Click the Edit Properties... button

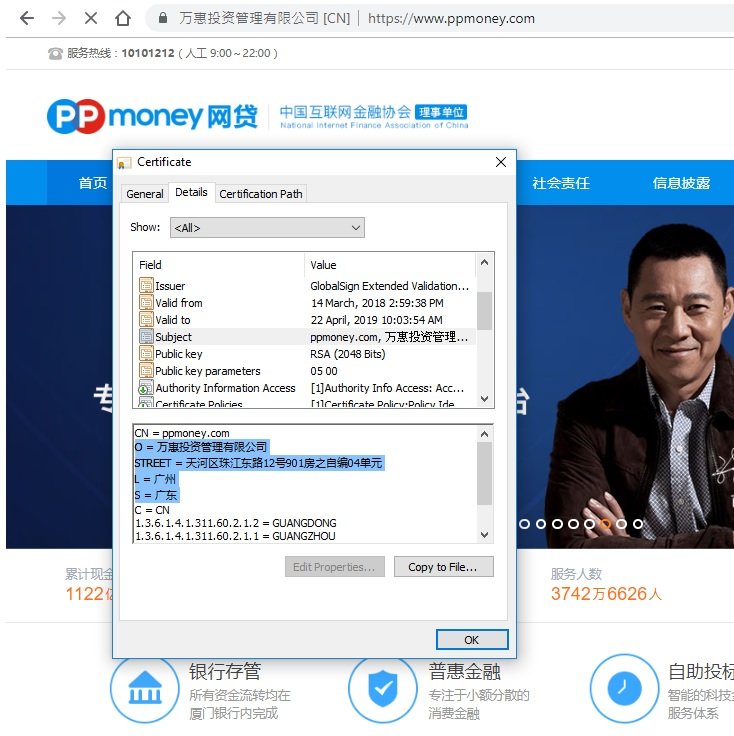click(x=335, y=567)
